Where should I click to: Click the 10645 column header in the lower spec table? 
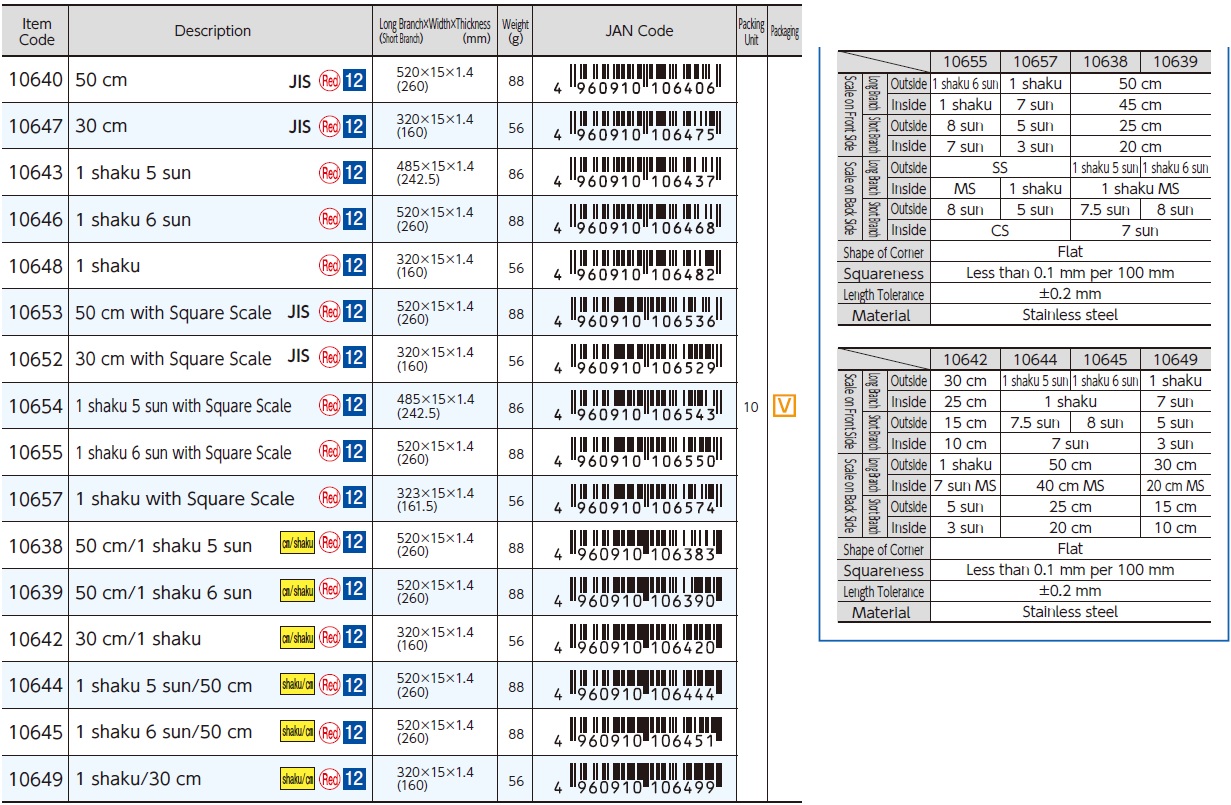coord(1105,360)
